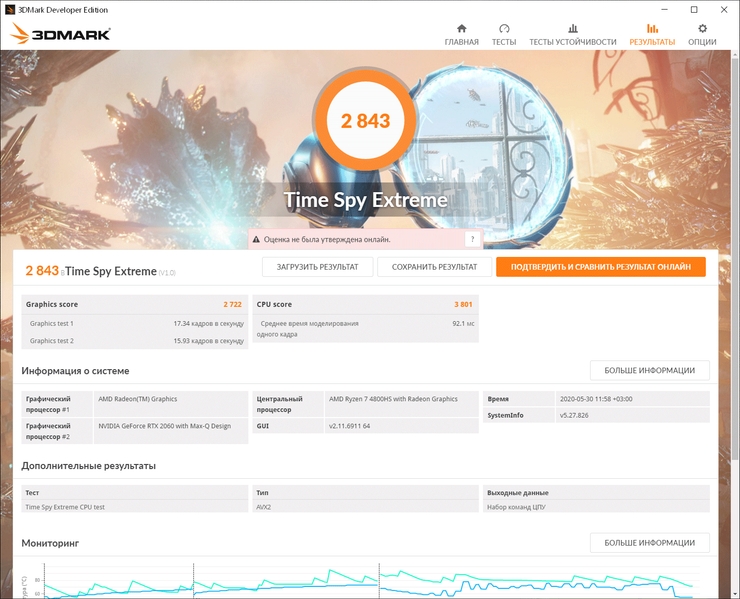740x599 pixels.
Task: Click the Time Spy Extreme banner title
Action: 366,200
